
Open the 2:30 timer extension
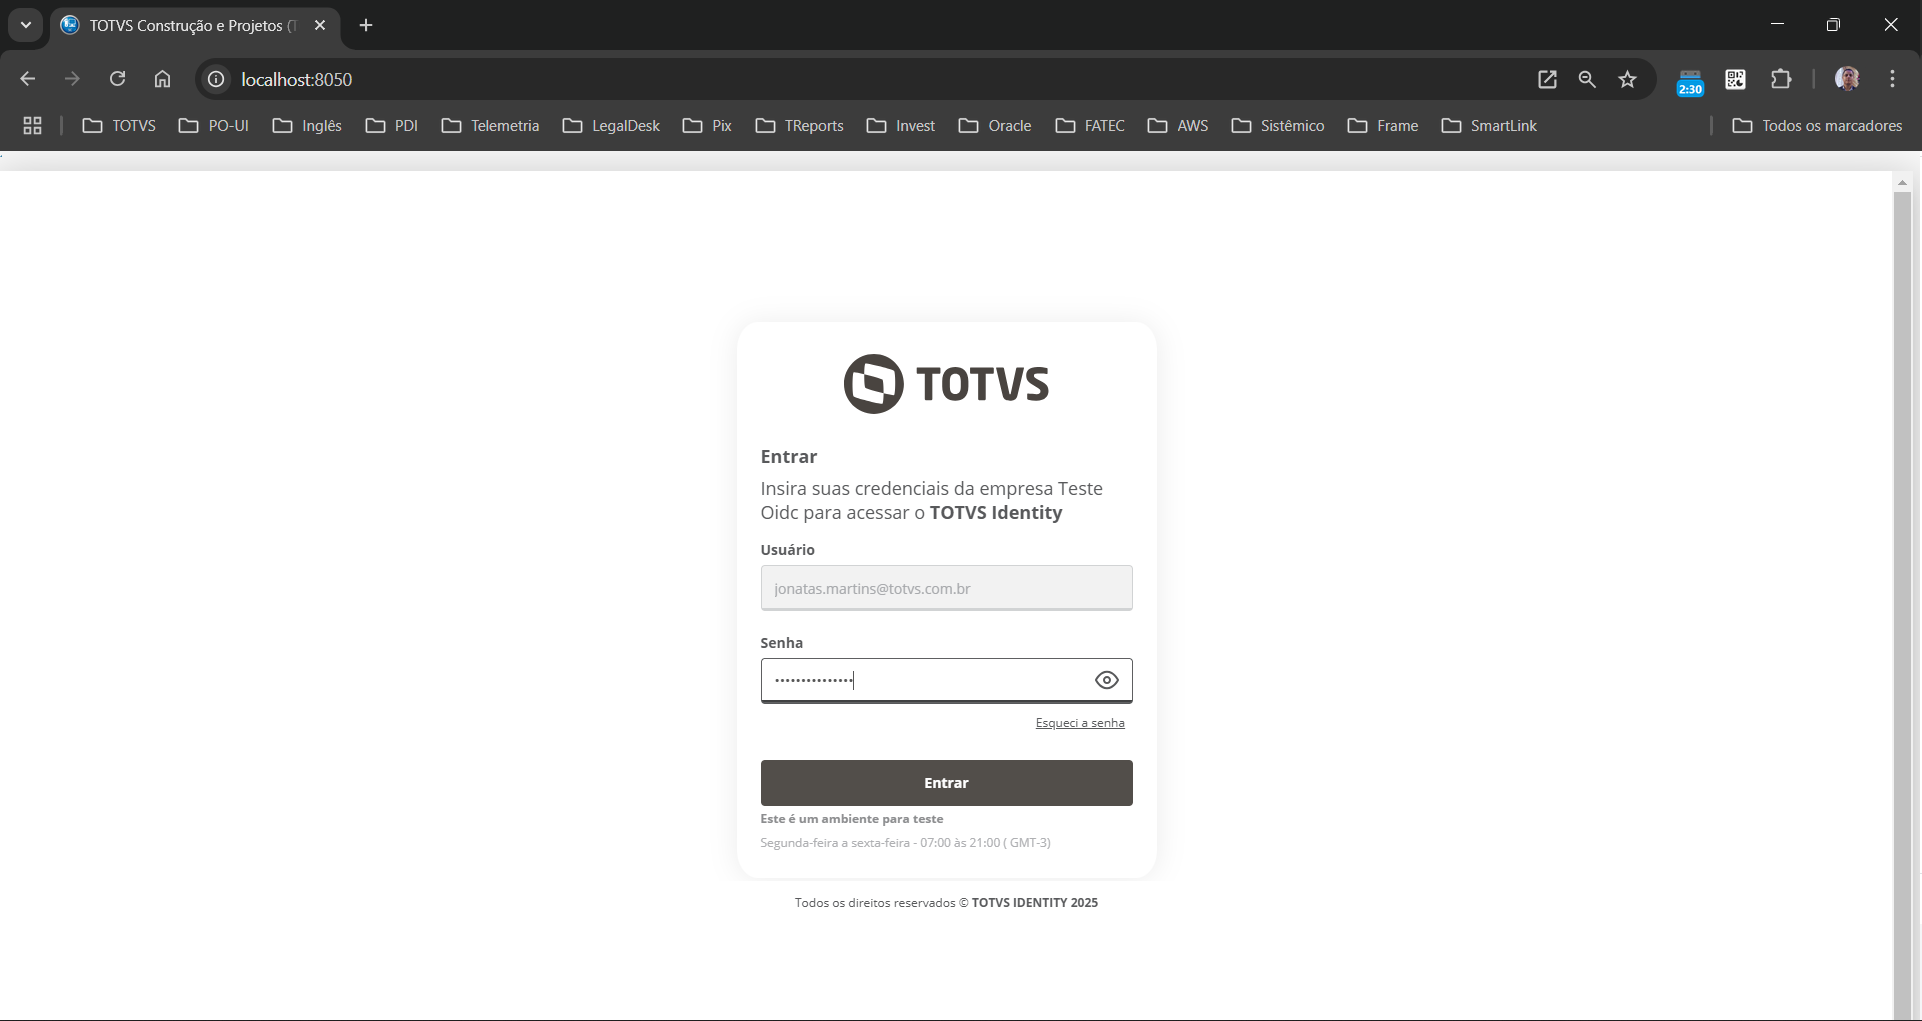point(1690,81)
